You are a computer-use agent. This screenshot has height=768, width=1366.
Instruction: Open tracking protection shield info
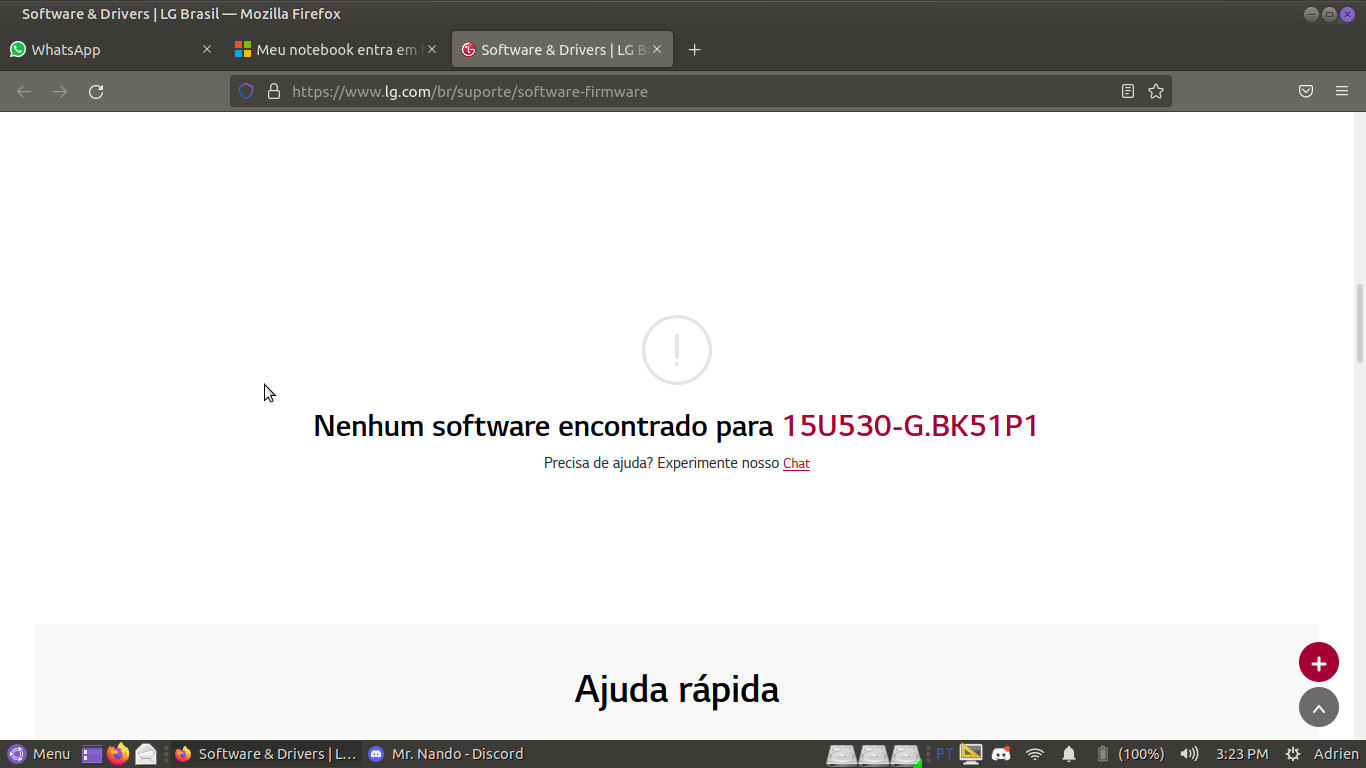pyautogui.click(x=246, y=91)
